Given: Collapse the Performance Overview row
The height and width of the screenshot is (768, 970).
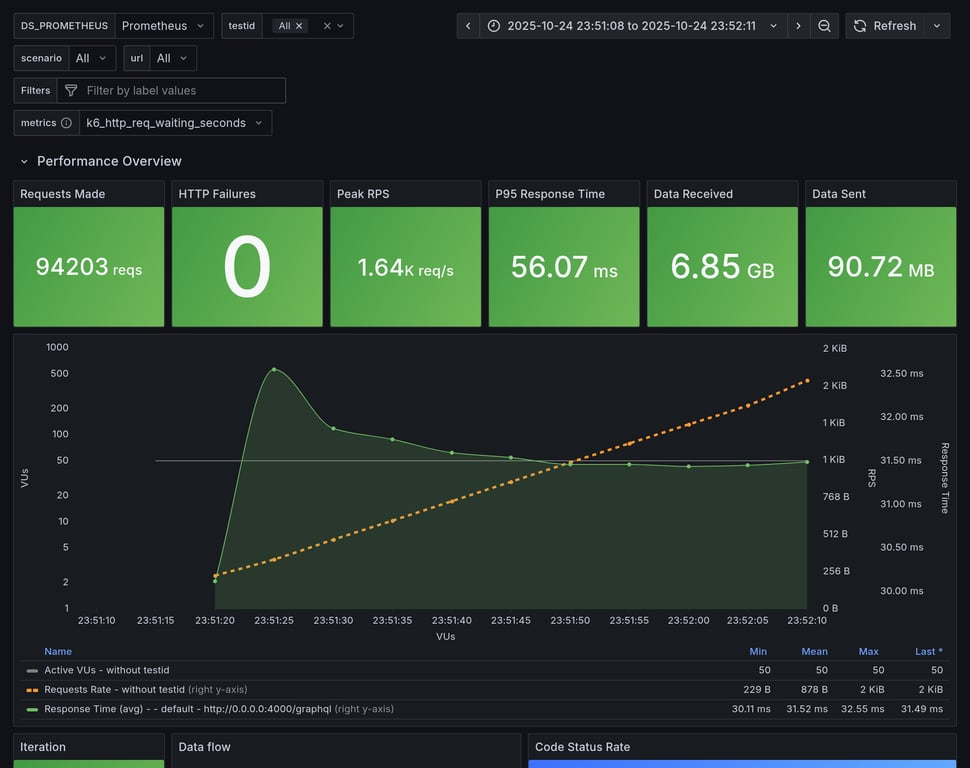Looking at the screenshot, I should [24, 161].
